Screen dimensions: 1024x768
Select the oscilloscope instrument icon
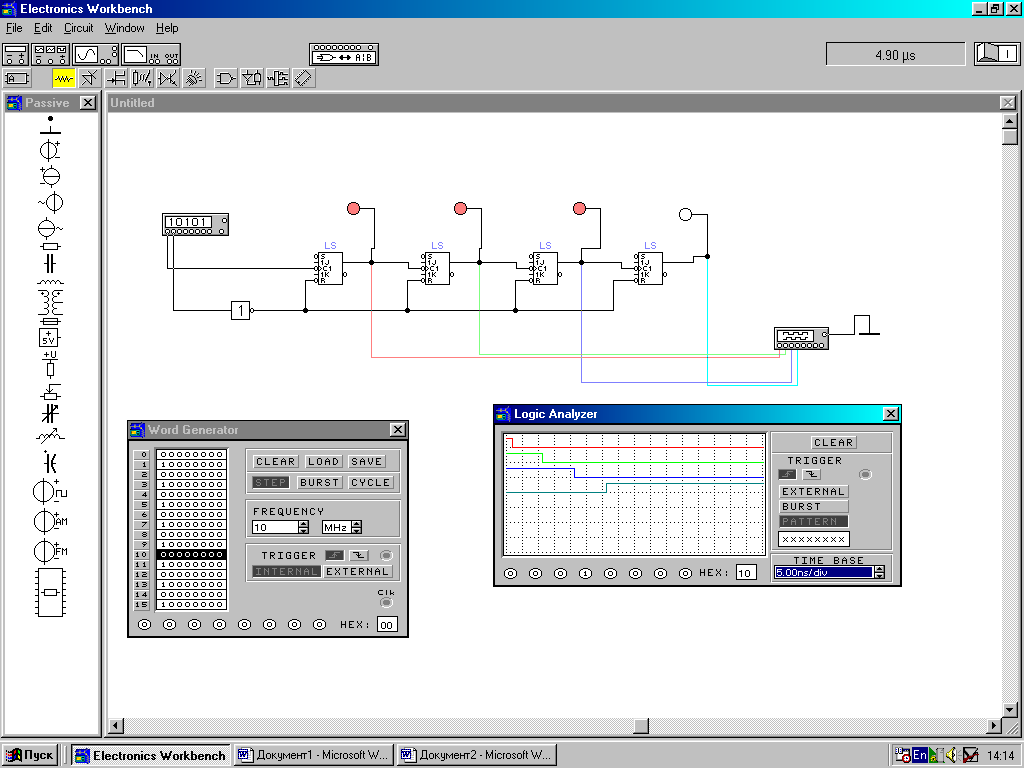(96, 55)
